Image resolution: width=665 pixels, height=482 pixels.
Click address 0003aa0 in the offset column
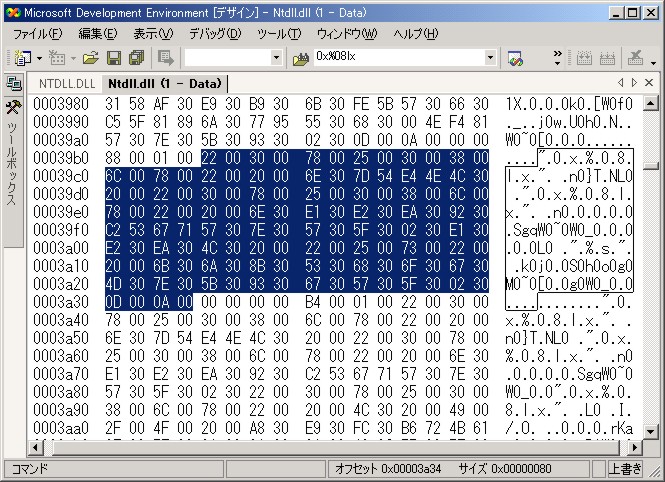61,428
